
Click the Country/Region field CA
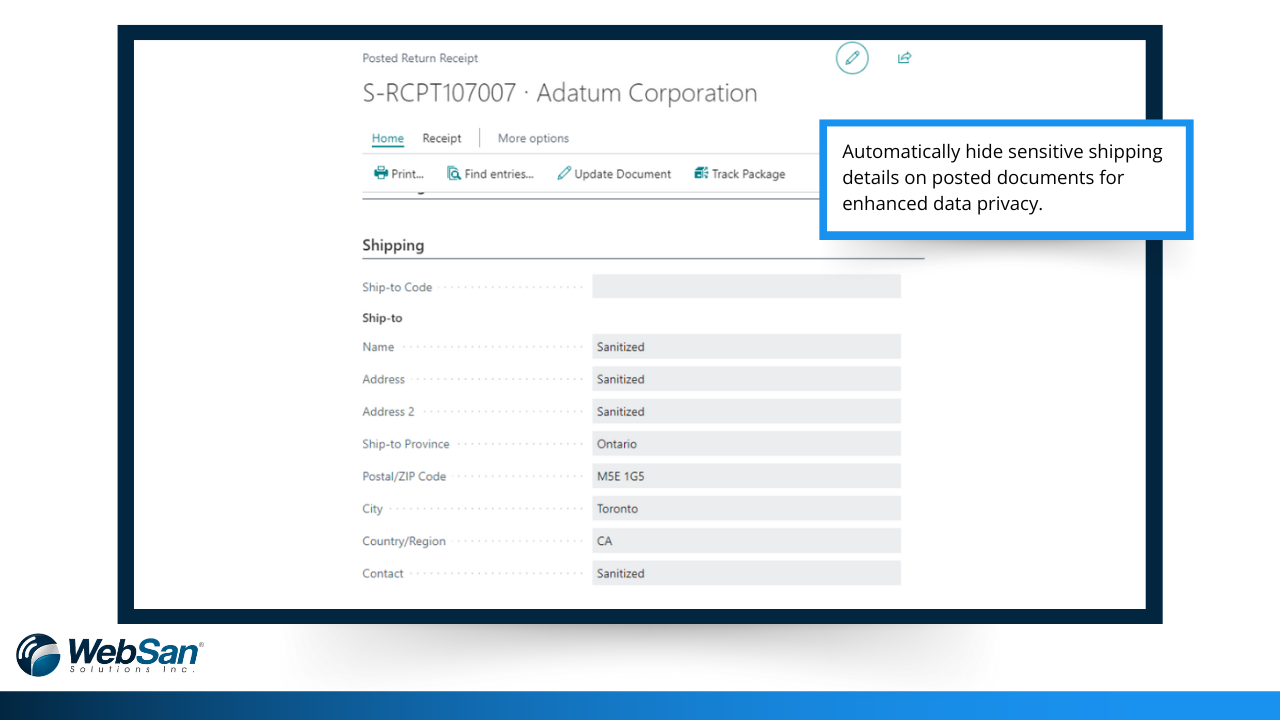pos(746,541)
